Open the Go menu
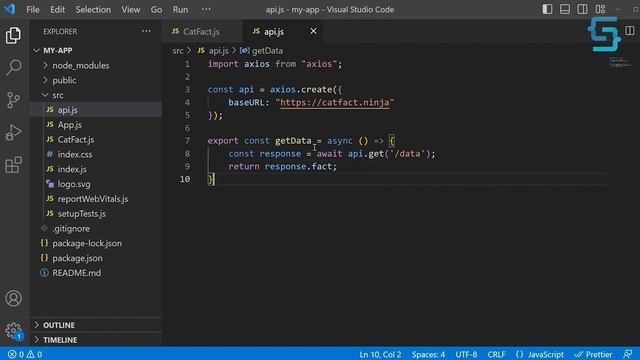This screenshot has width=640, height=360. point(156,9)
